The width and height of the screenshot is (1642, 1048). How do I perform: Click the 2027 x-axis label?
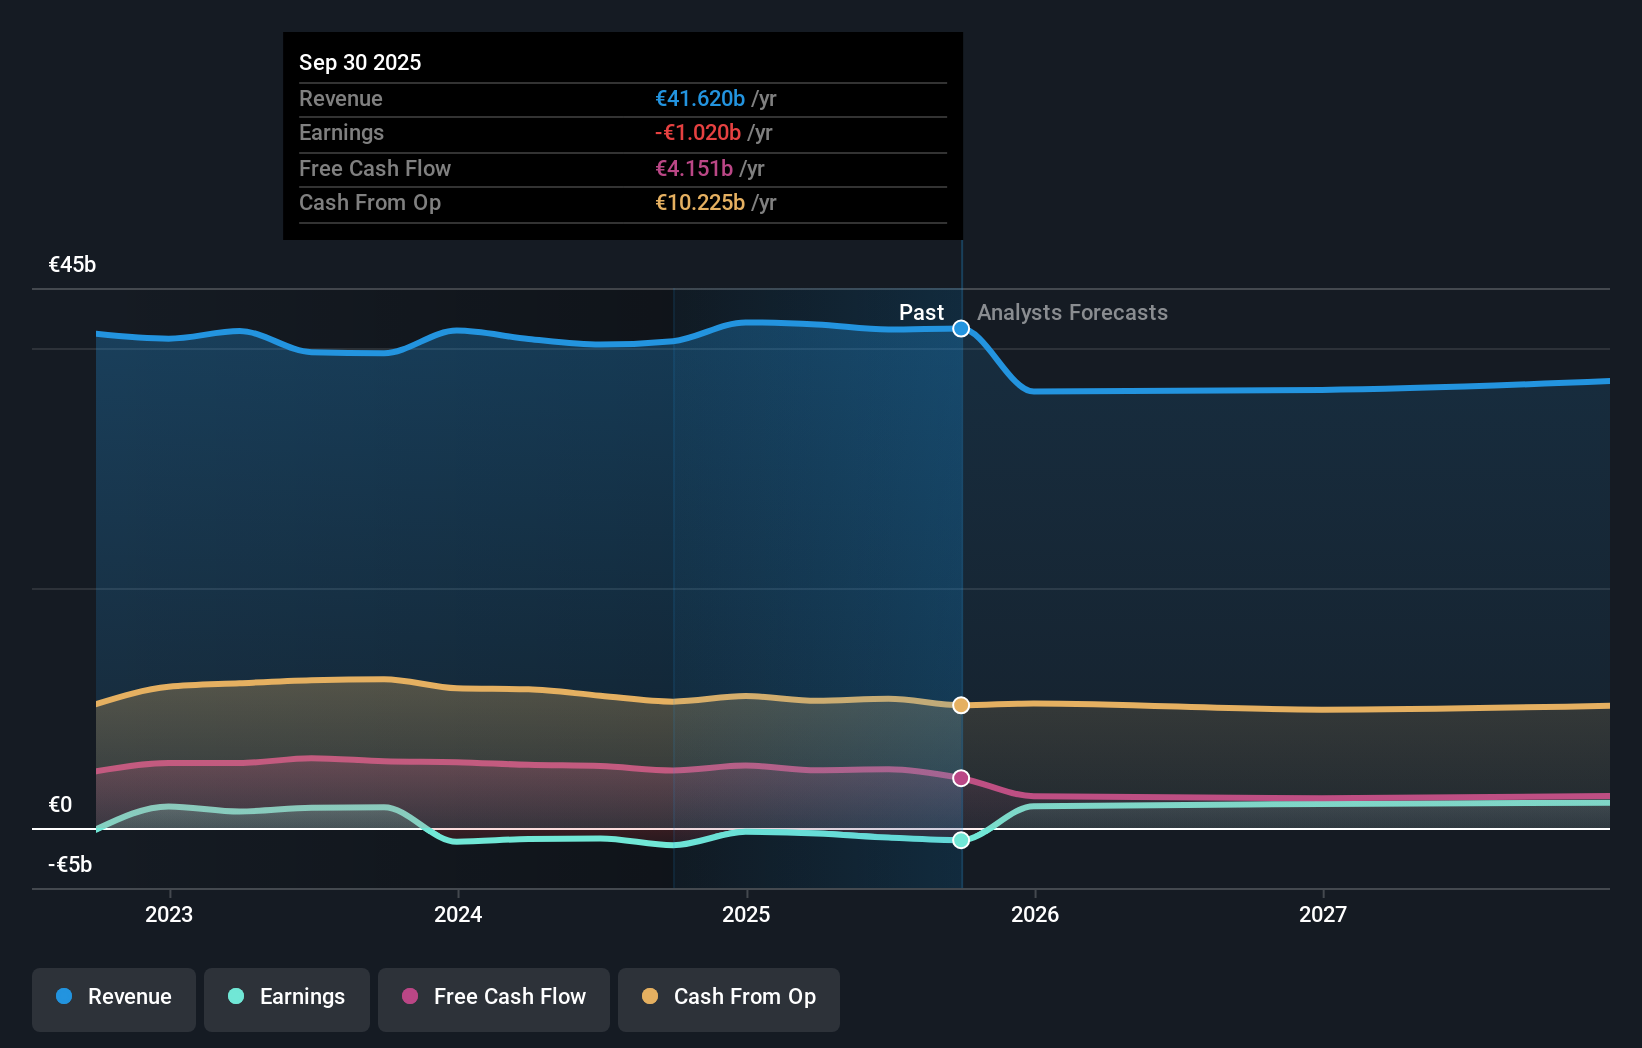click(x=1323, y=914)
